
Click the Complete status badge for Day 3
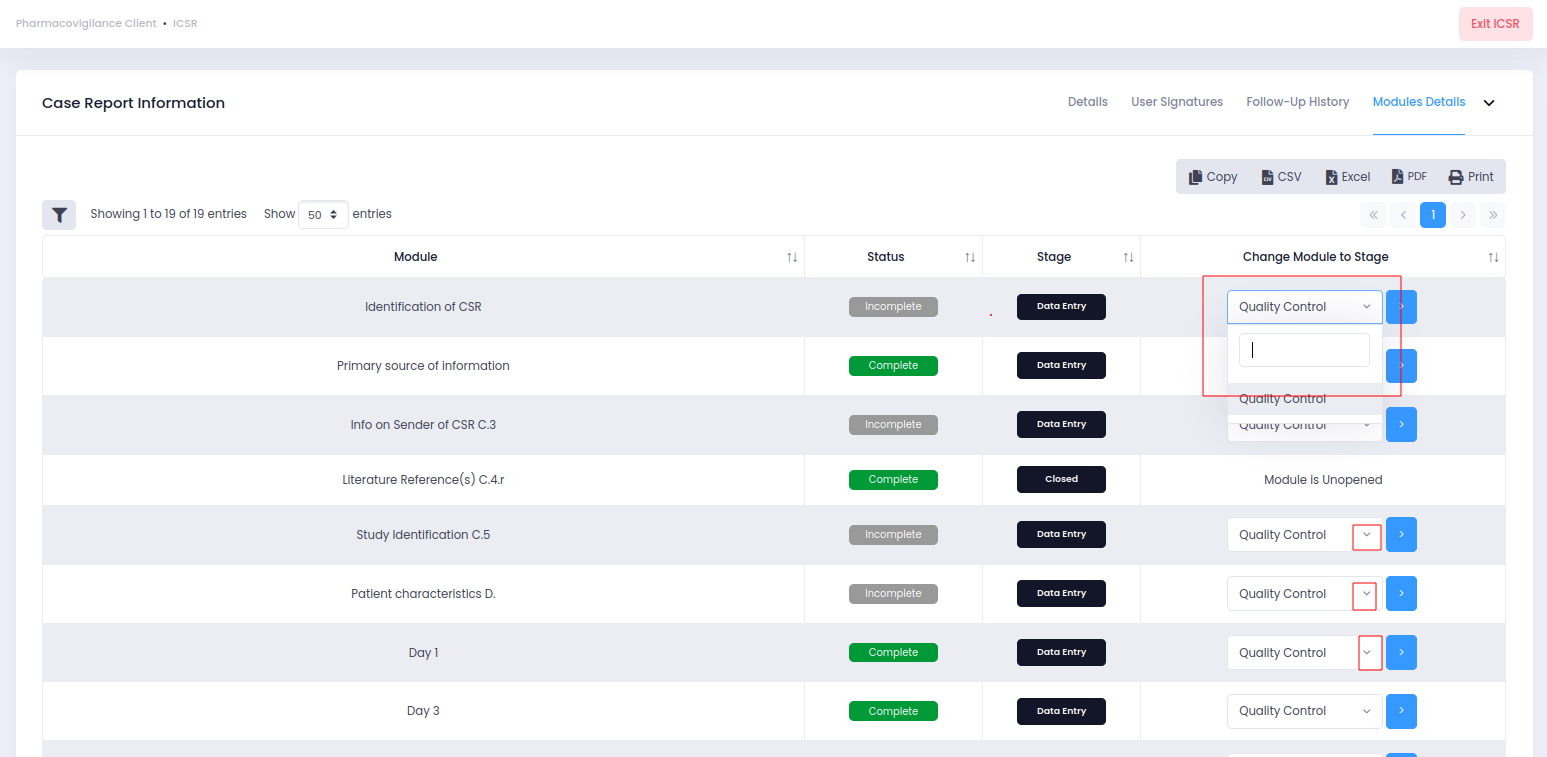[x=893, y=711]
